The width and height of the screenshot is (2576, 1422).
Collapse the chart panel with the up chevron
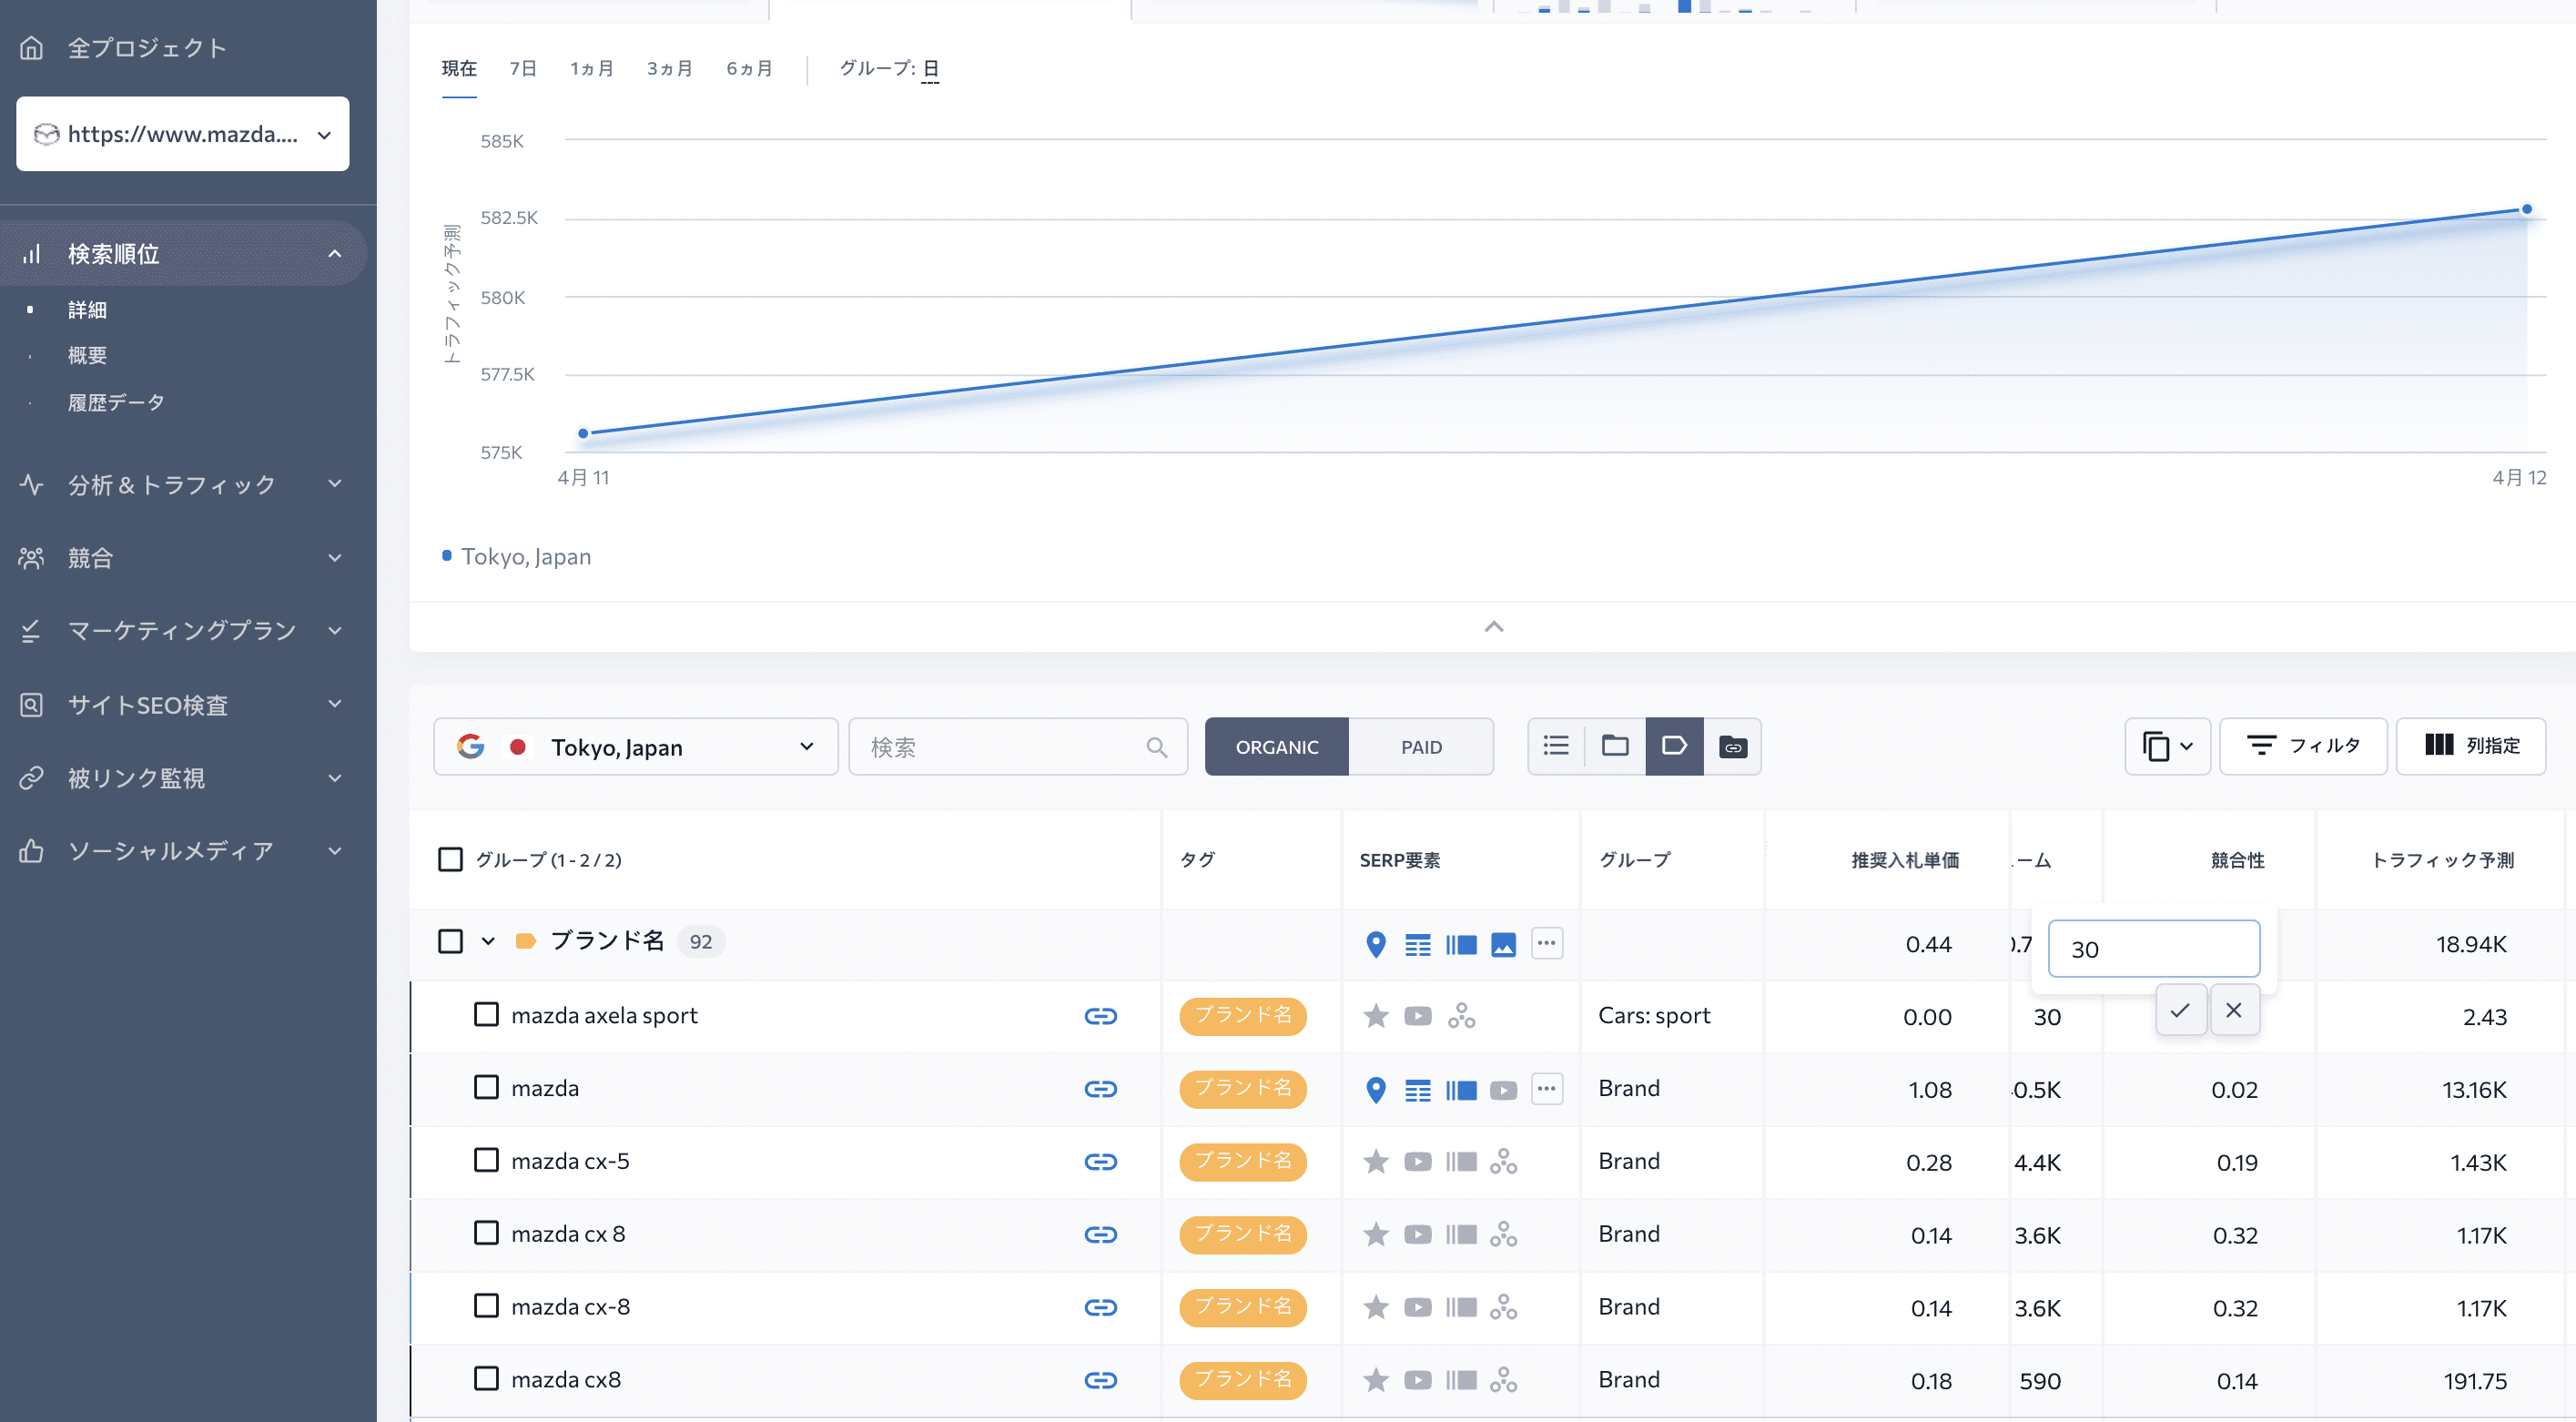[x=1494, y=627]
